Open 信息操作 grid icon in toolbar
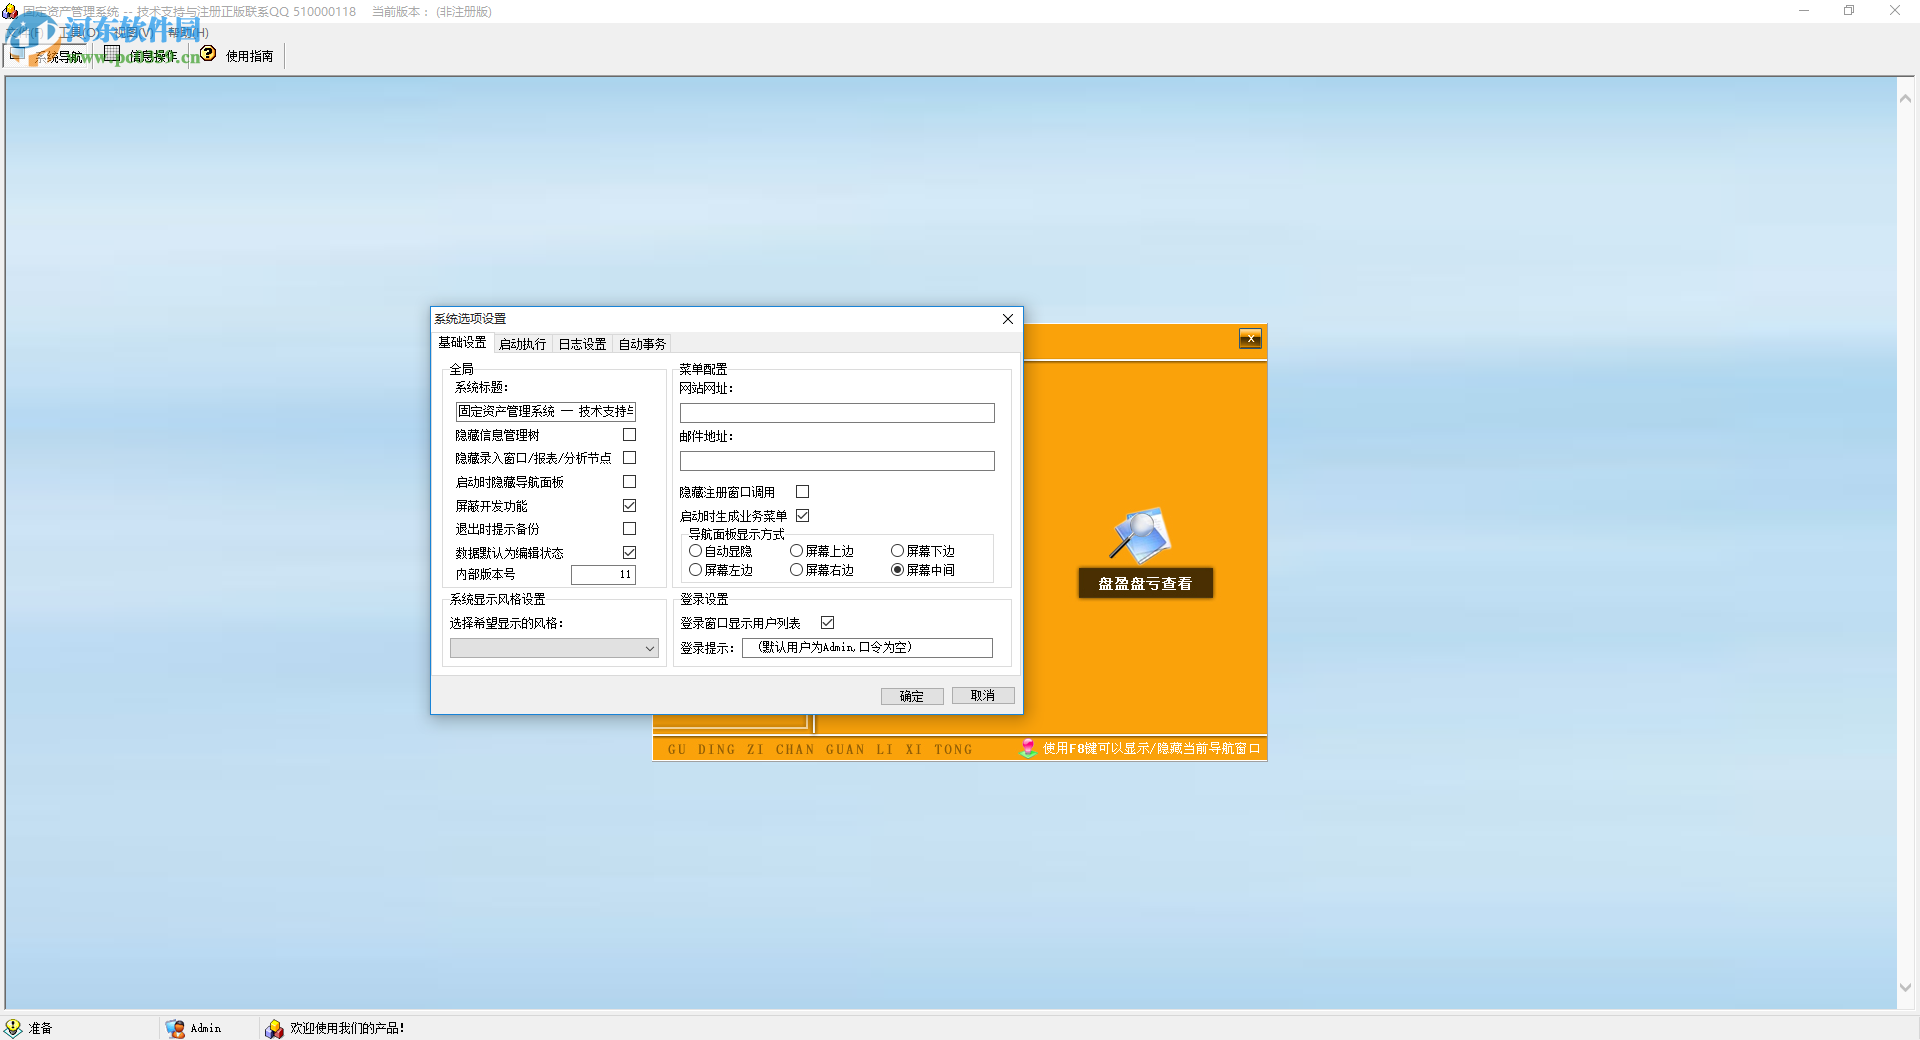This screenshot has height=1040, width=1920. click(112, 54)
